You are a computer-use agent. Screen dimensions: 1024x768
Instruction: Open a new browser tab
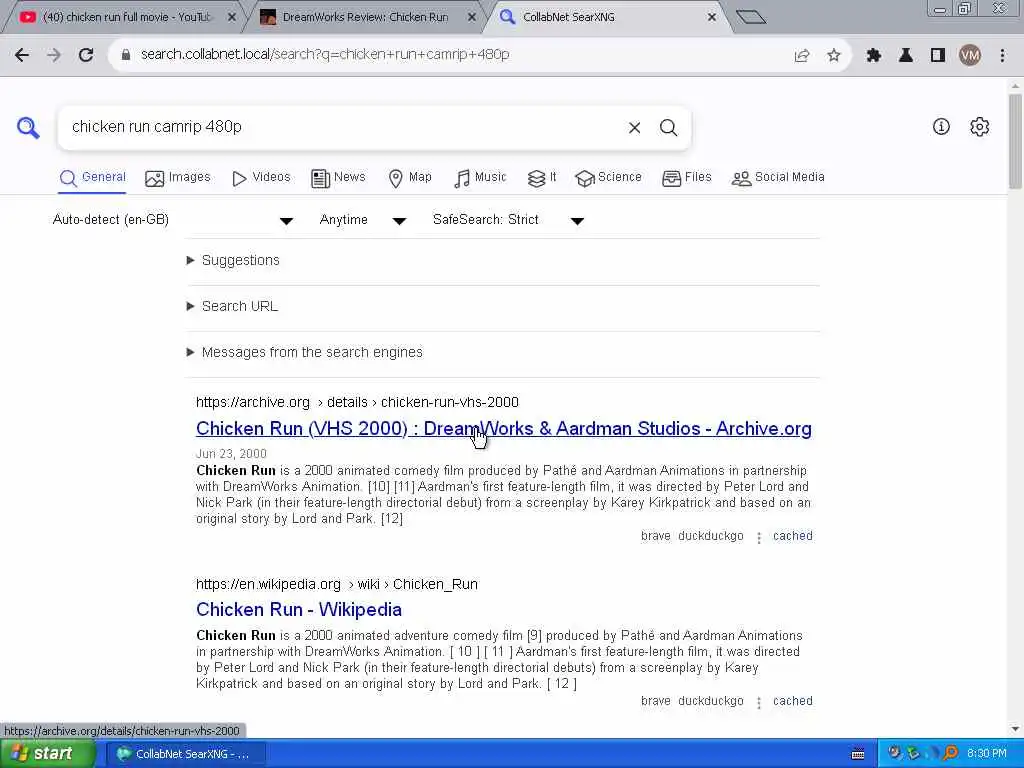[x=750, y=17]
